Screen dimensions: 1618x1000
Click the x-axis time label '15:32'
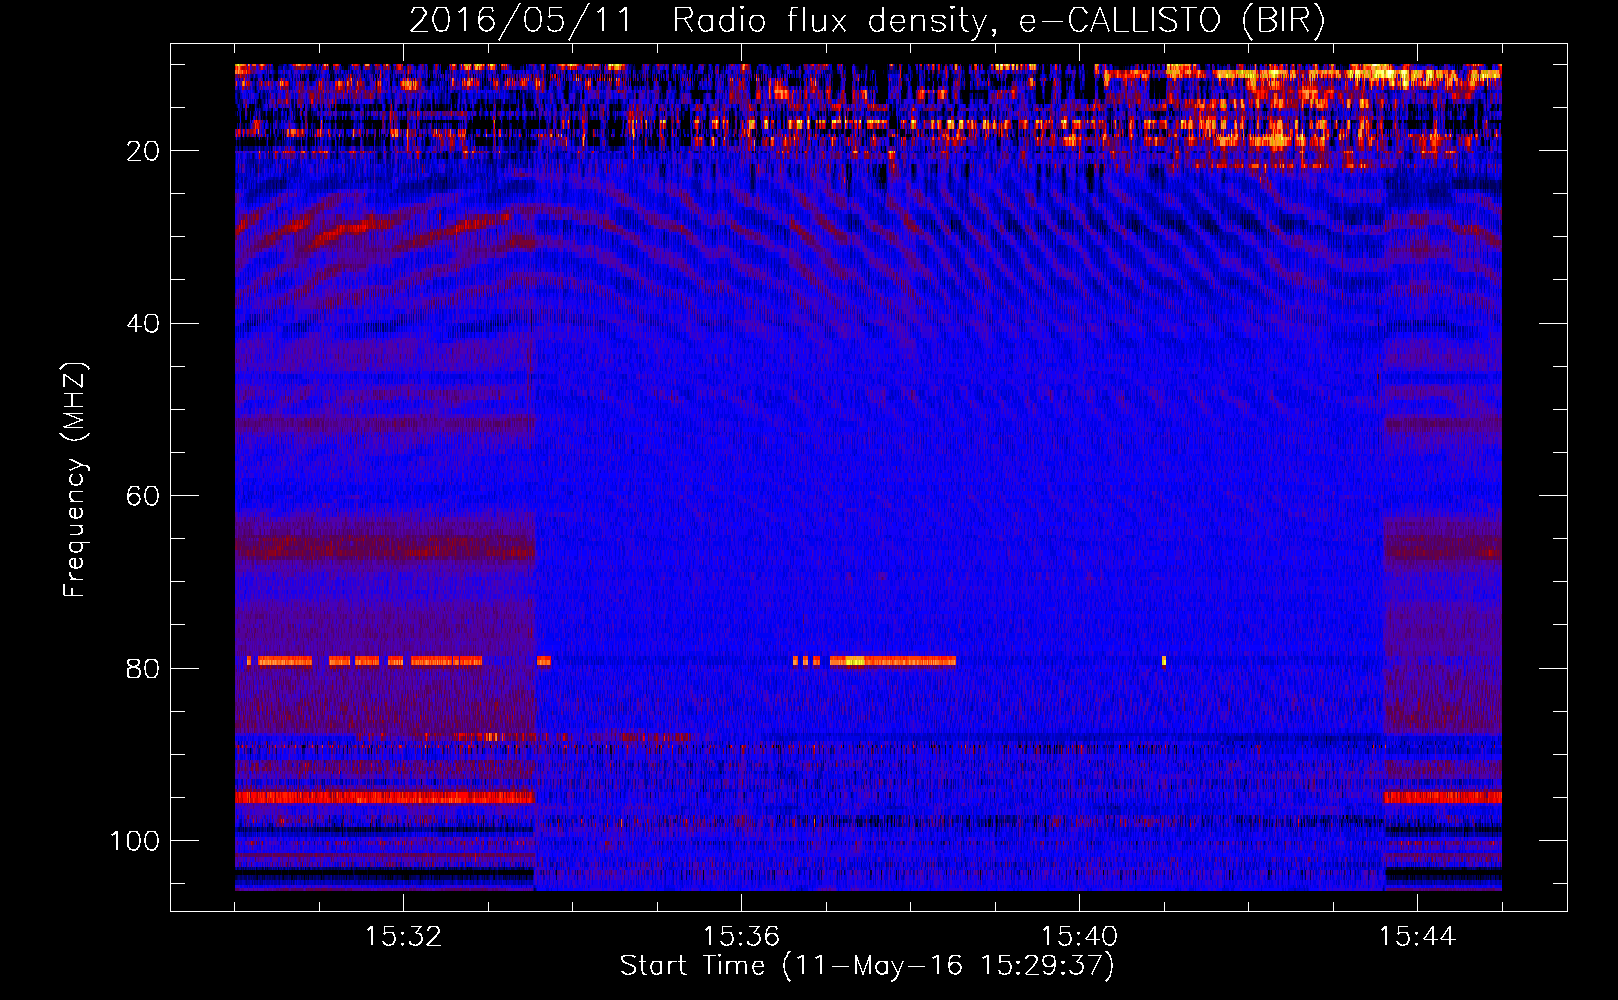pyautogui.click(x=403, y=937)
